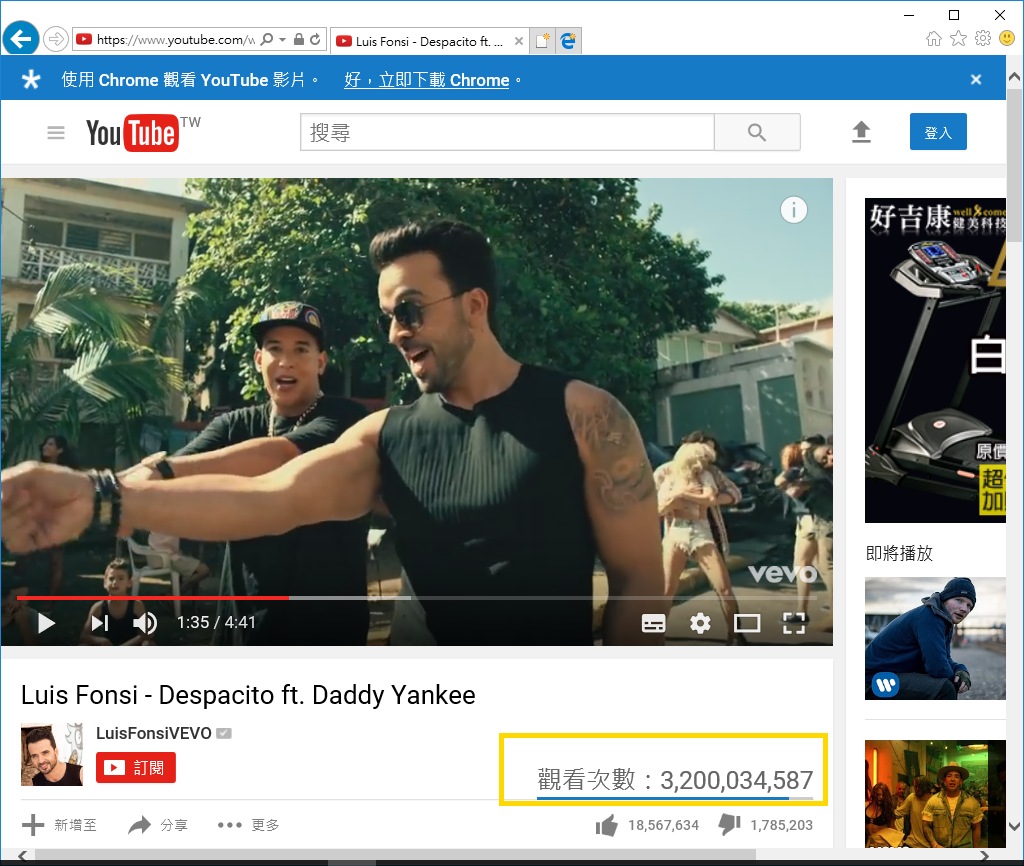This screenshot has width=1024, height=866.
Task: Open the LuisFonsiVEVO channel name link
Action: point(153,733)
